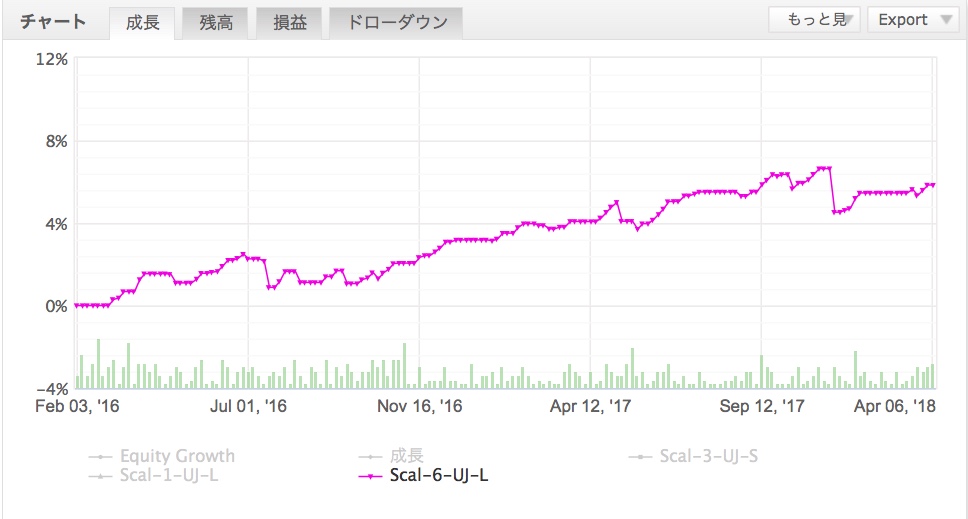Image resolution: width=968 pixels, height=519 pixels.
Task: Click the magenta Scal-6-UJ-L legend marker
Action: click(370, 477)
